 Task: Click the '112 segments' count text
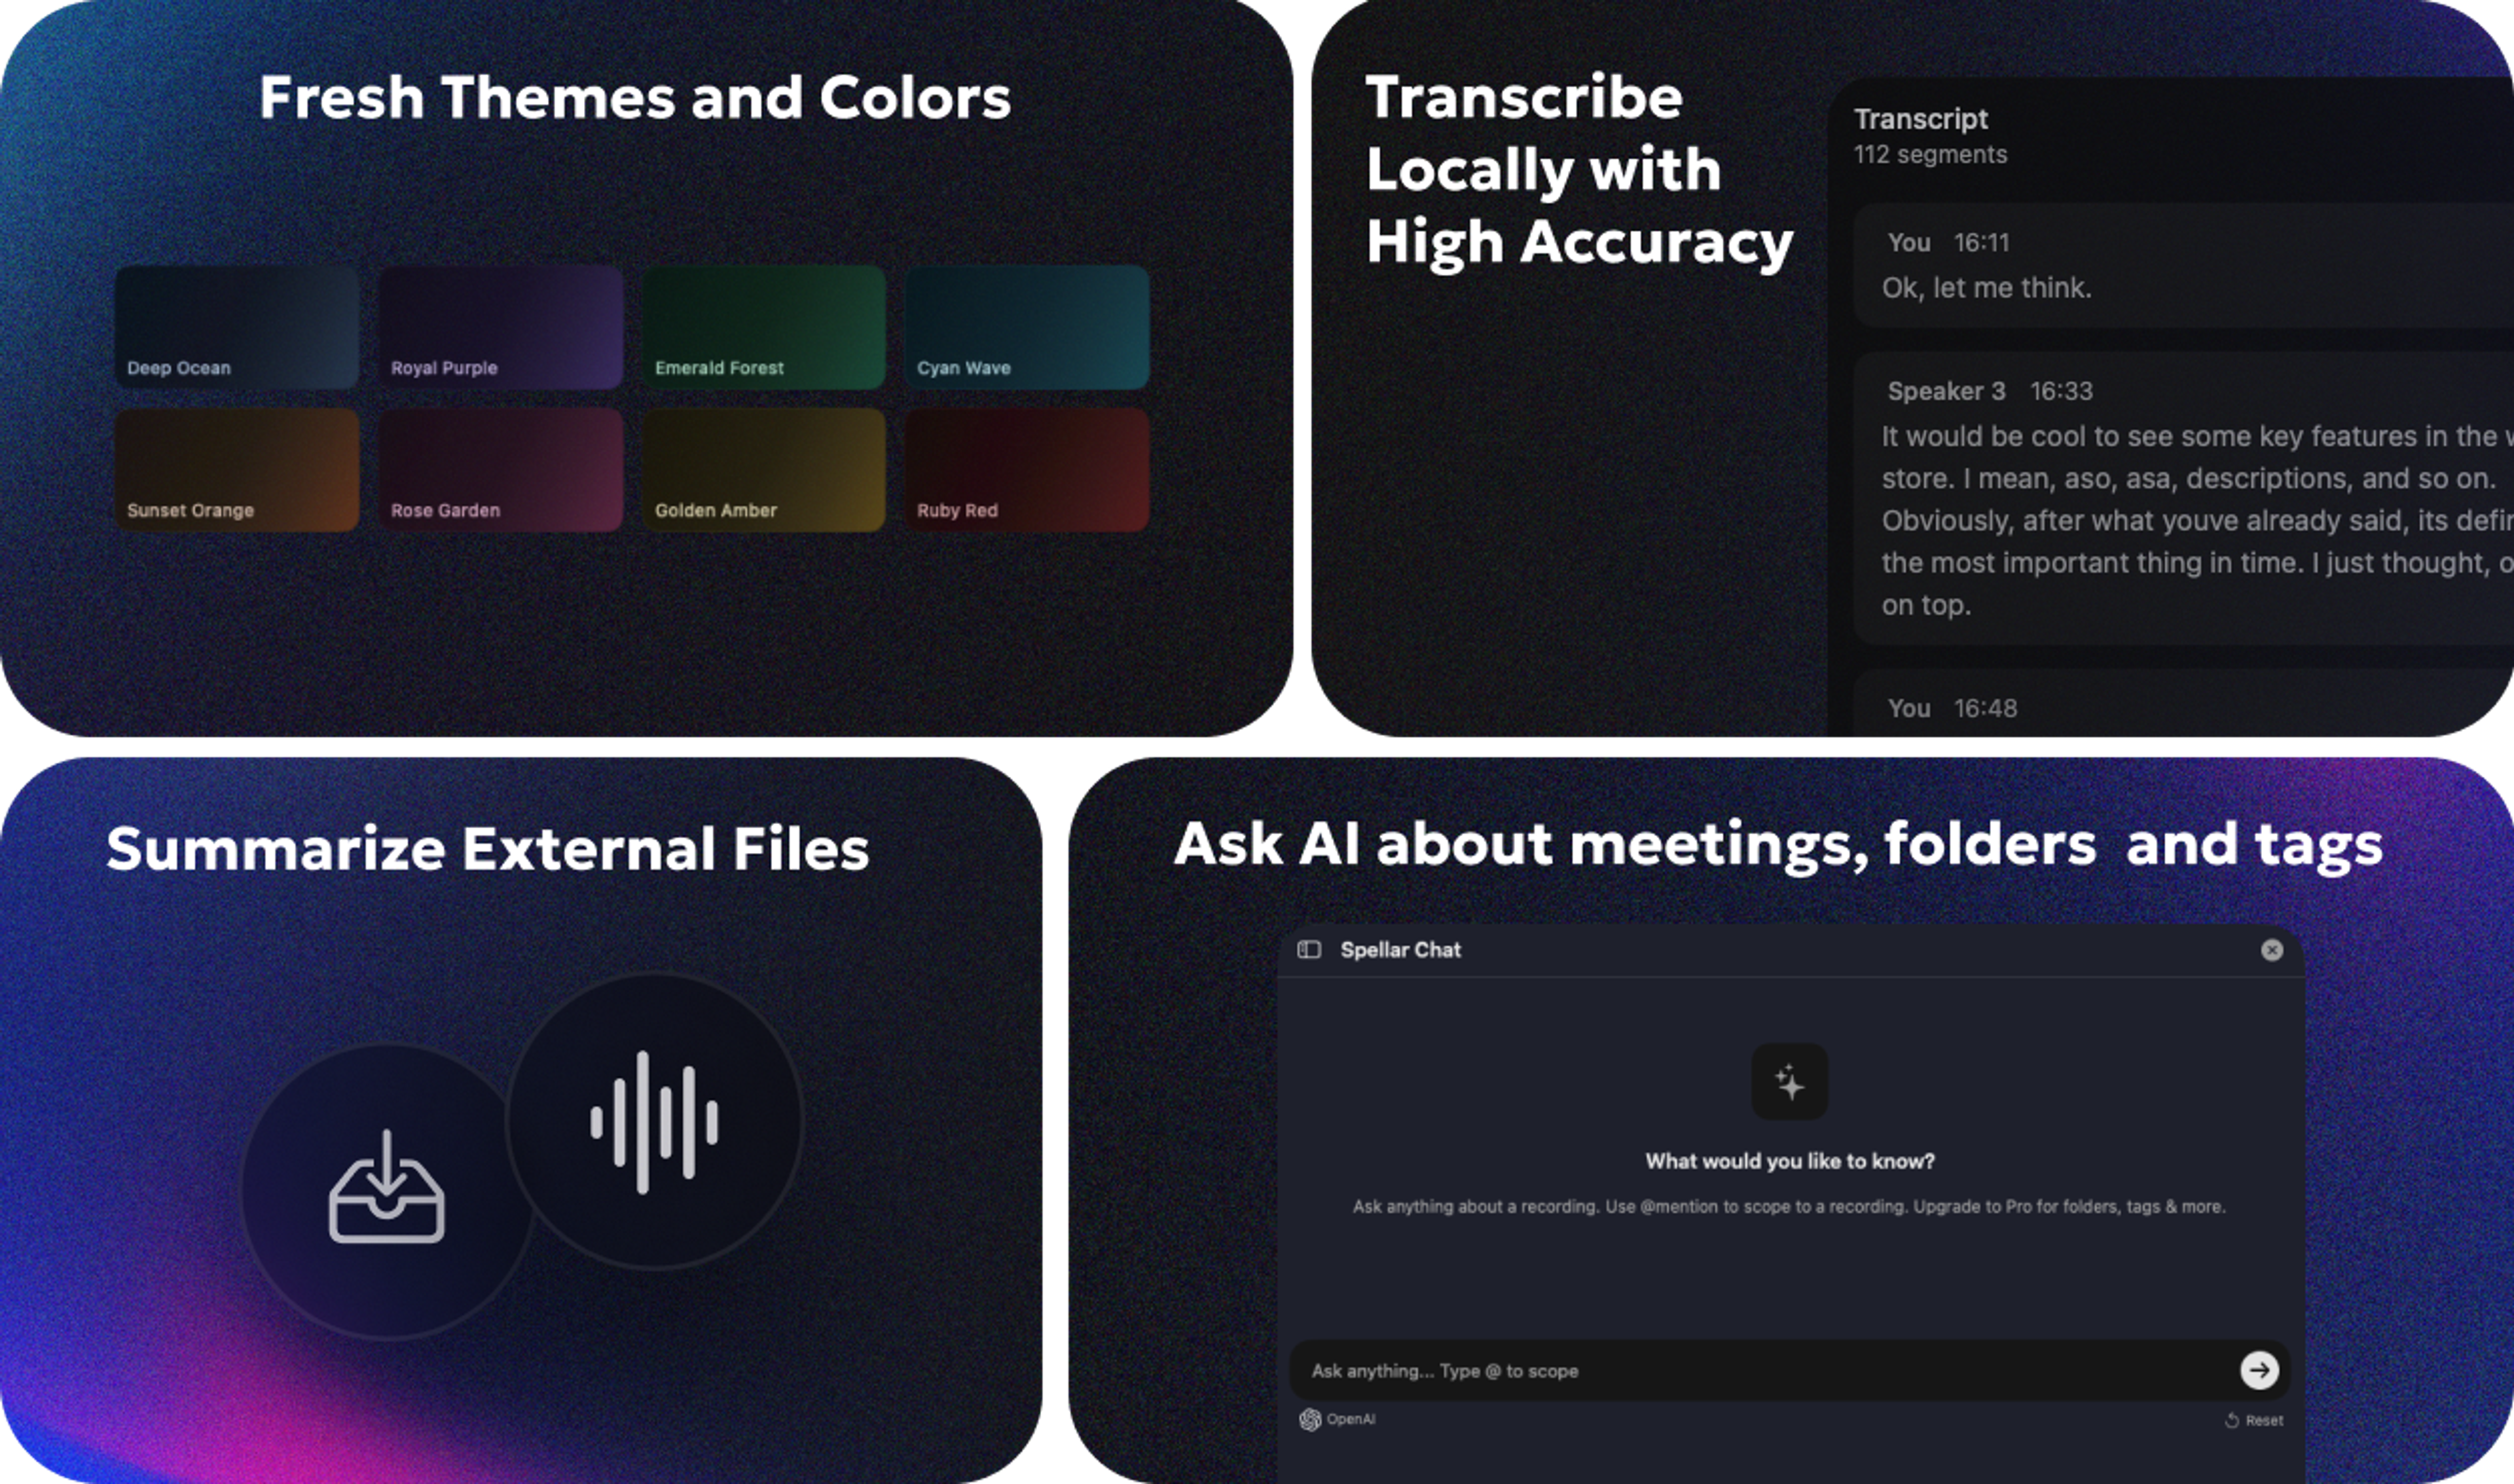click(x=1930, y=155)
